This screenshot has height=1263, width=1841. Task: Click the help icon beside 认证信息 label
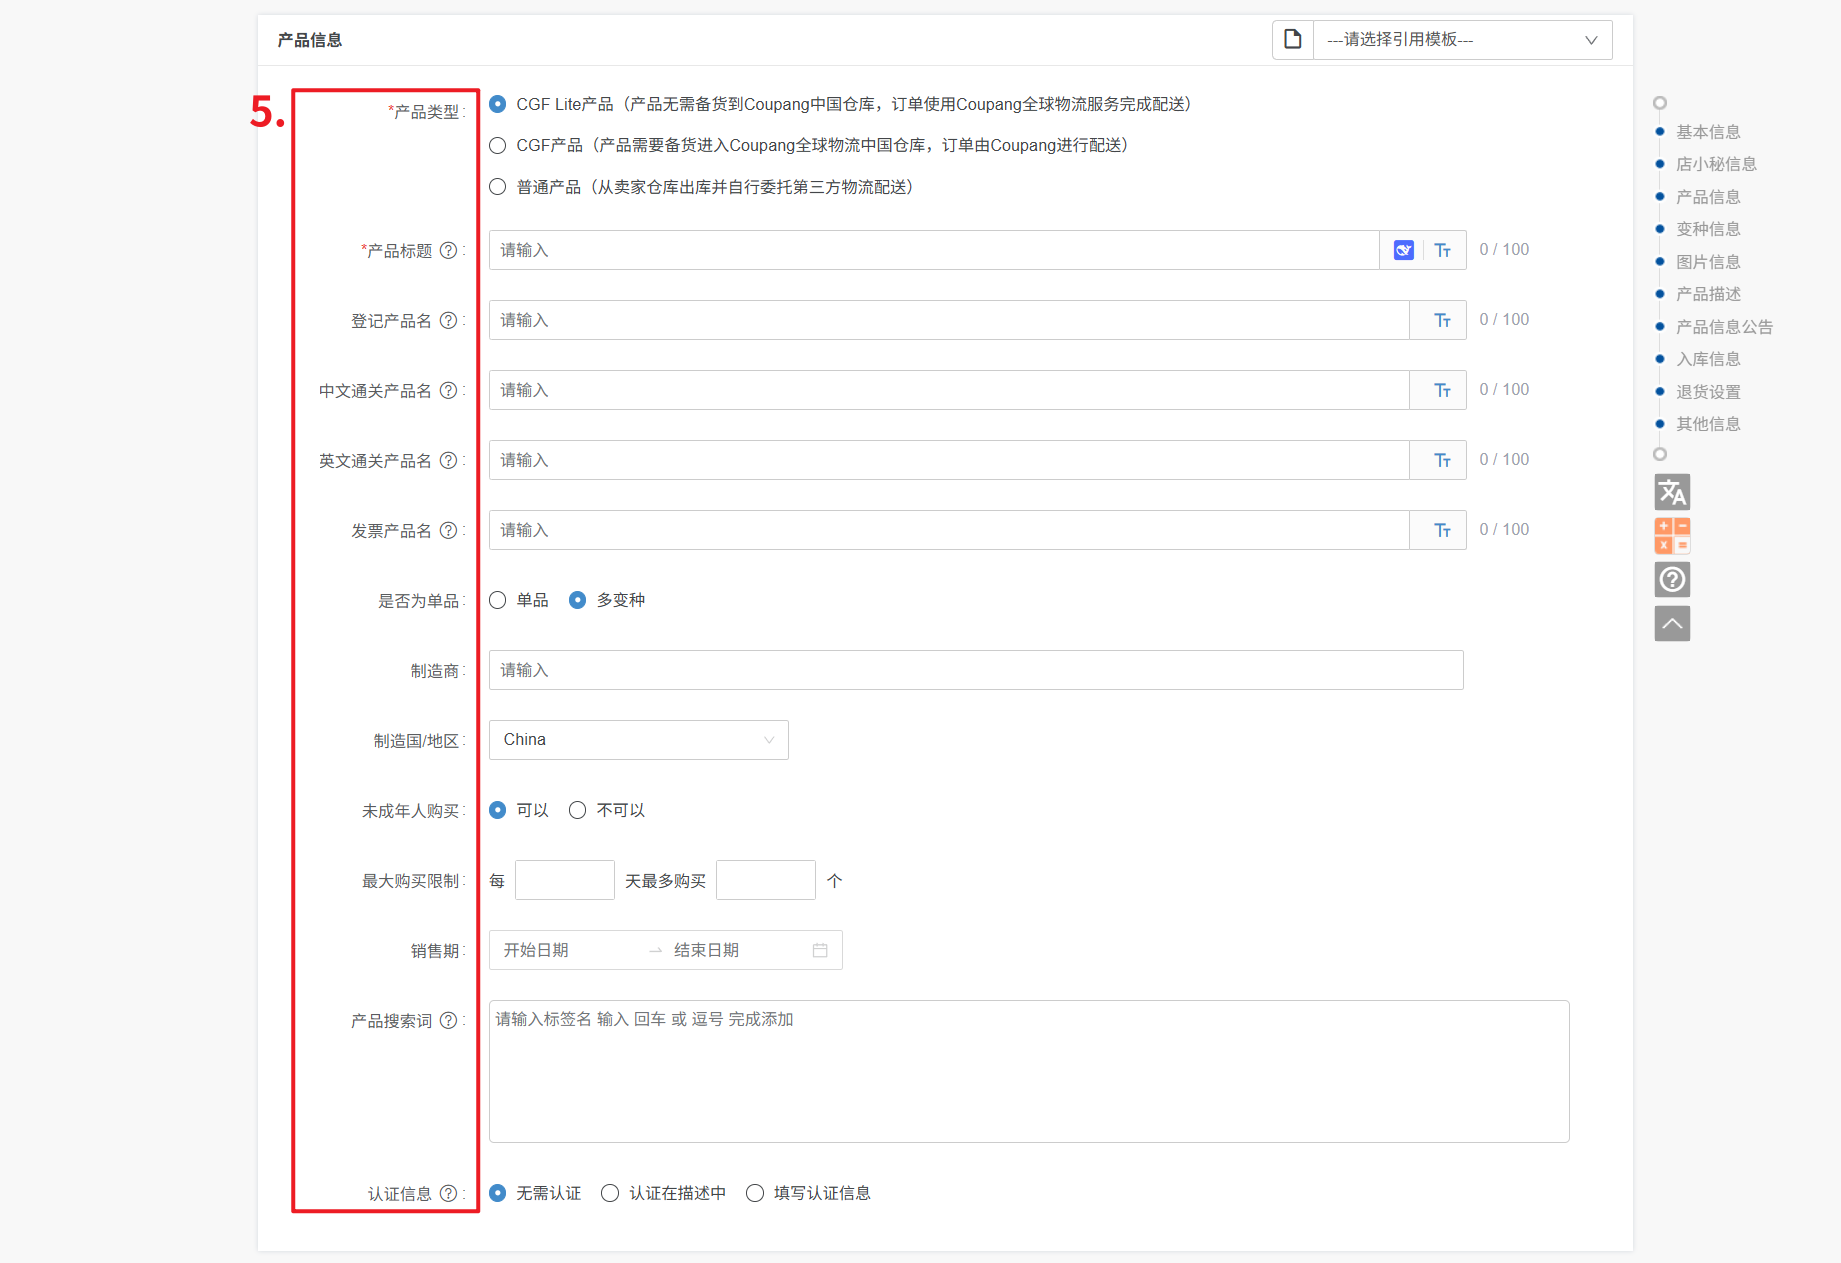[449, 1194]
